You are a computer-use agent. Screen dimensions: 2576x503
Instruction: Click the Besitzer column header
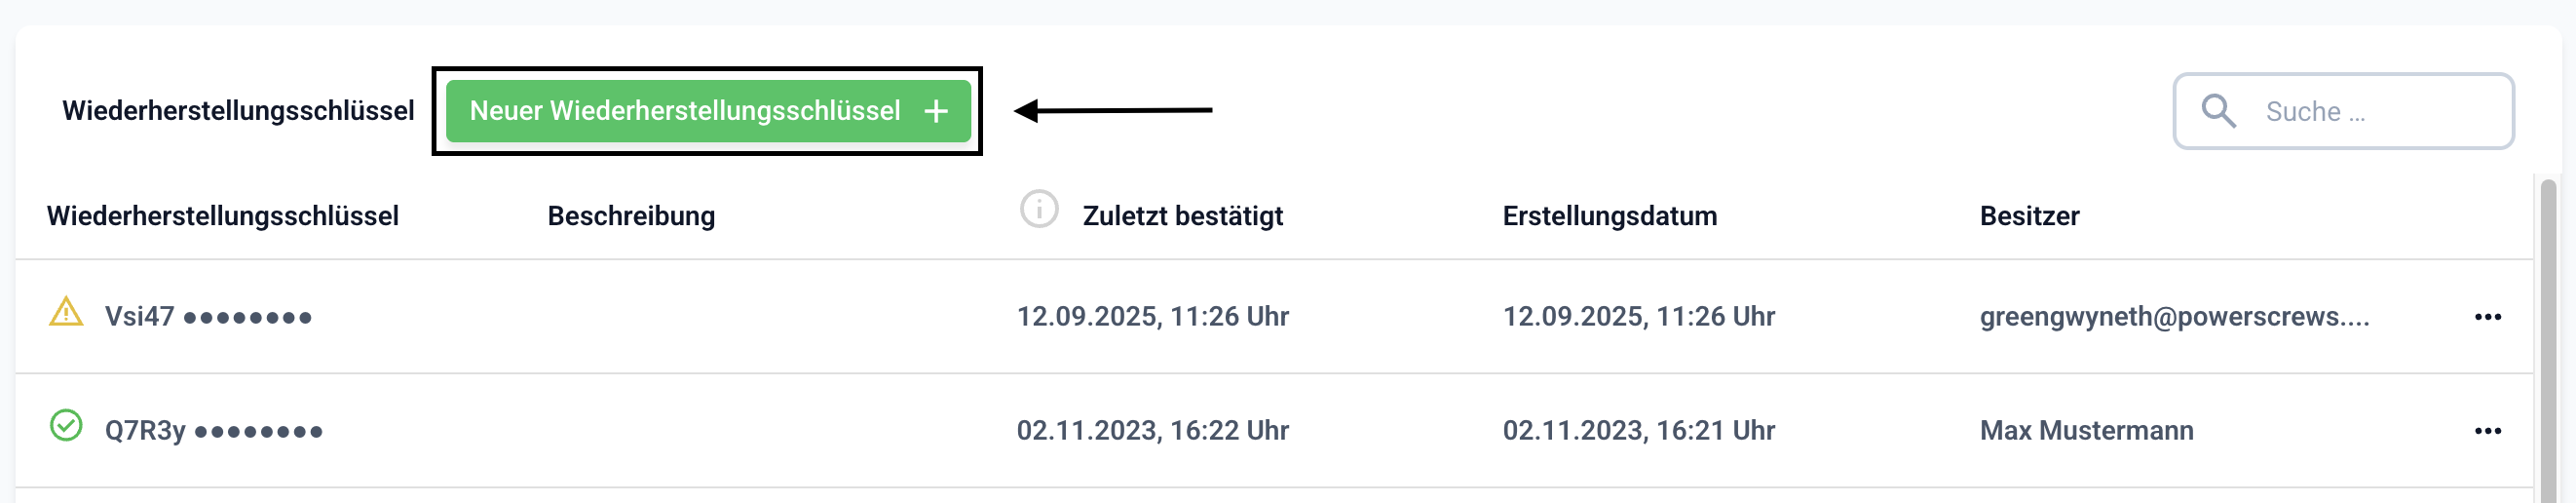pos(2029,216)
